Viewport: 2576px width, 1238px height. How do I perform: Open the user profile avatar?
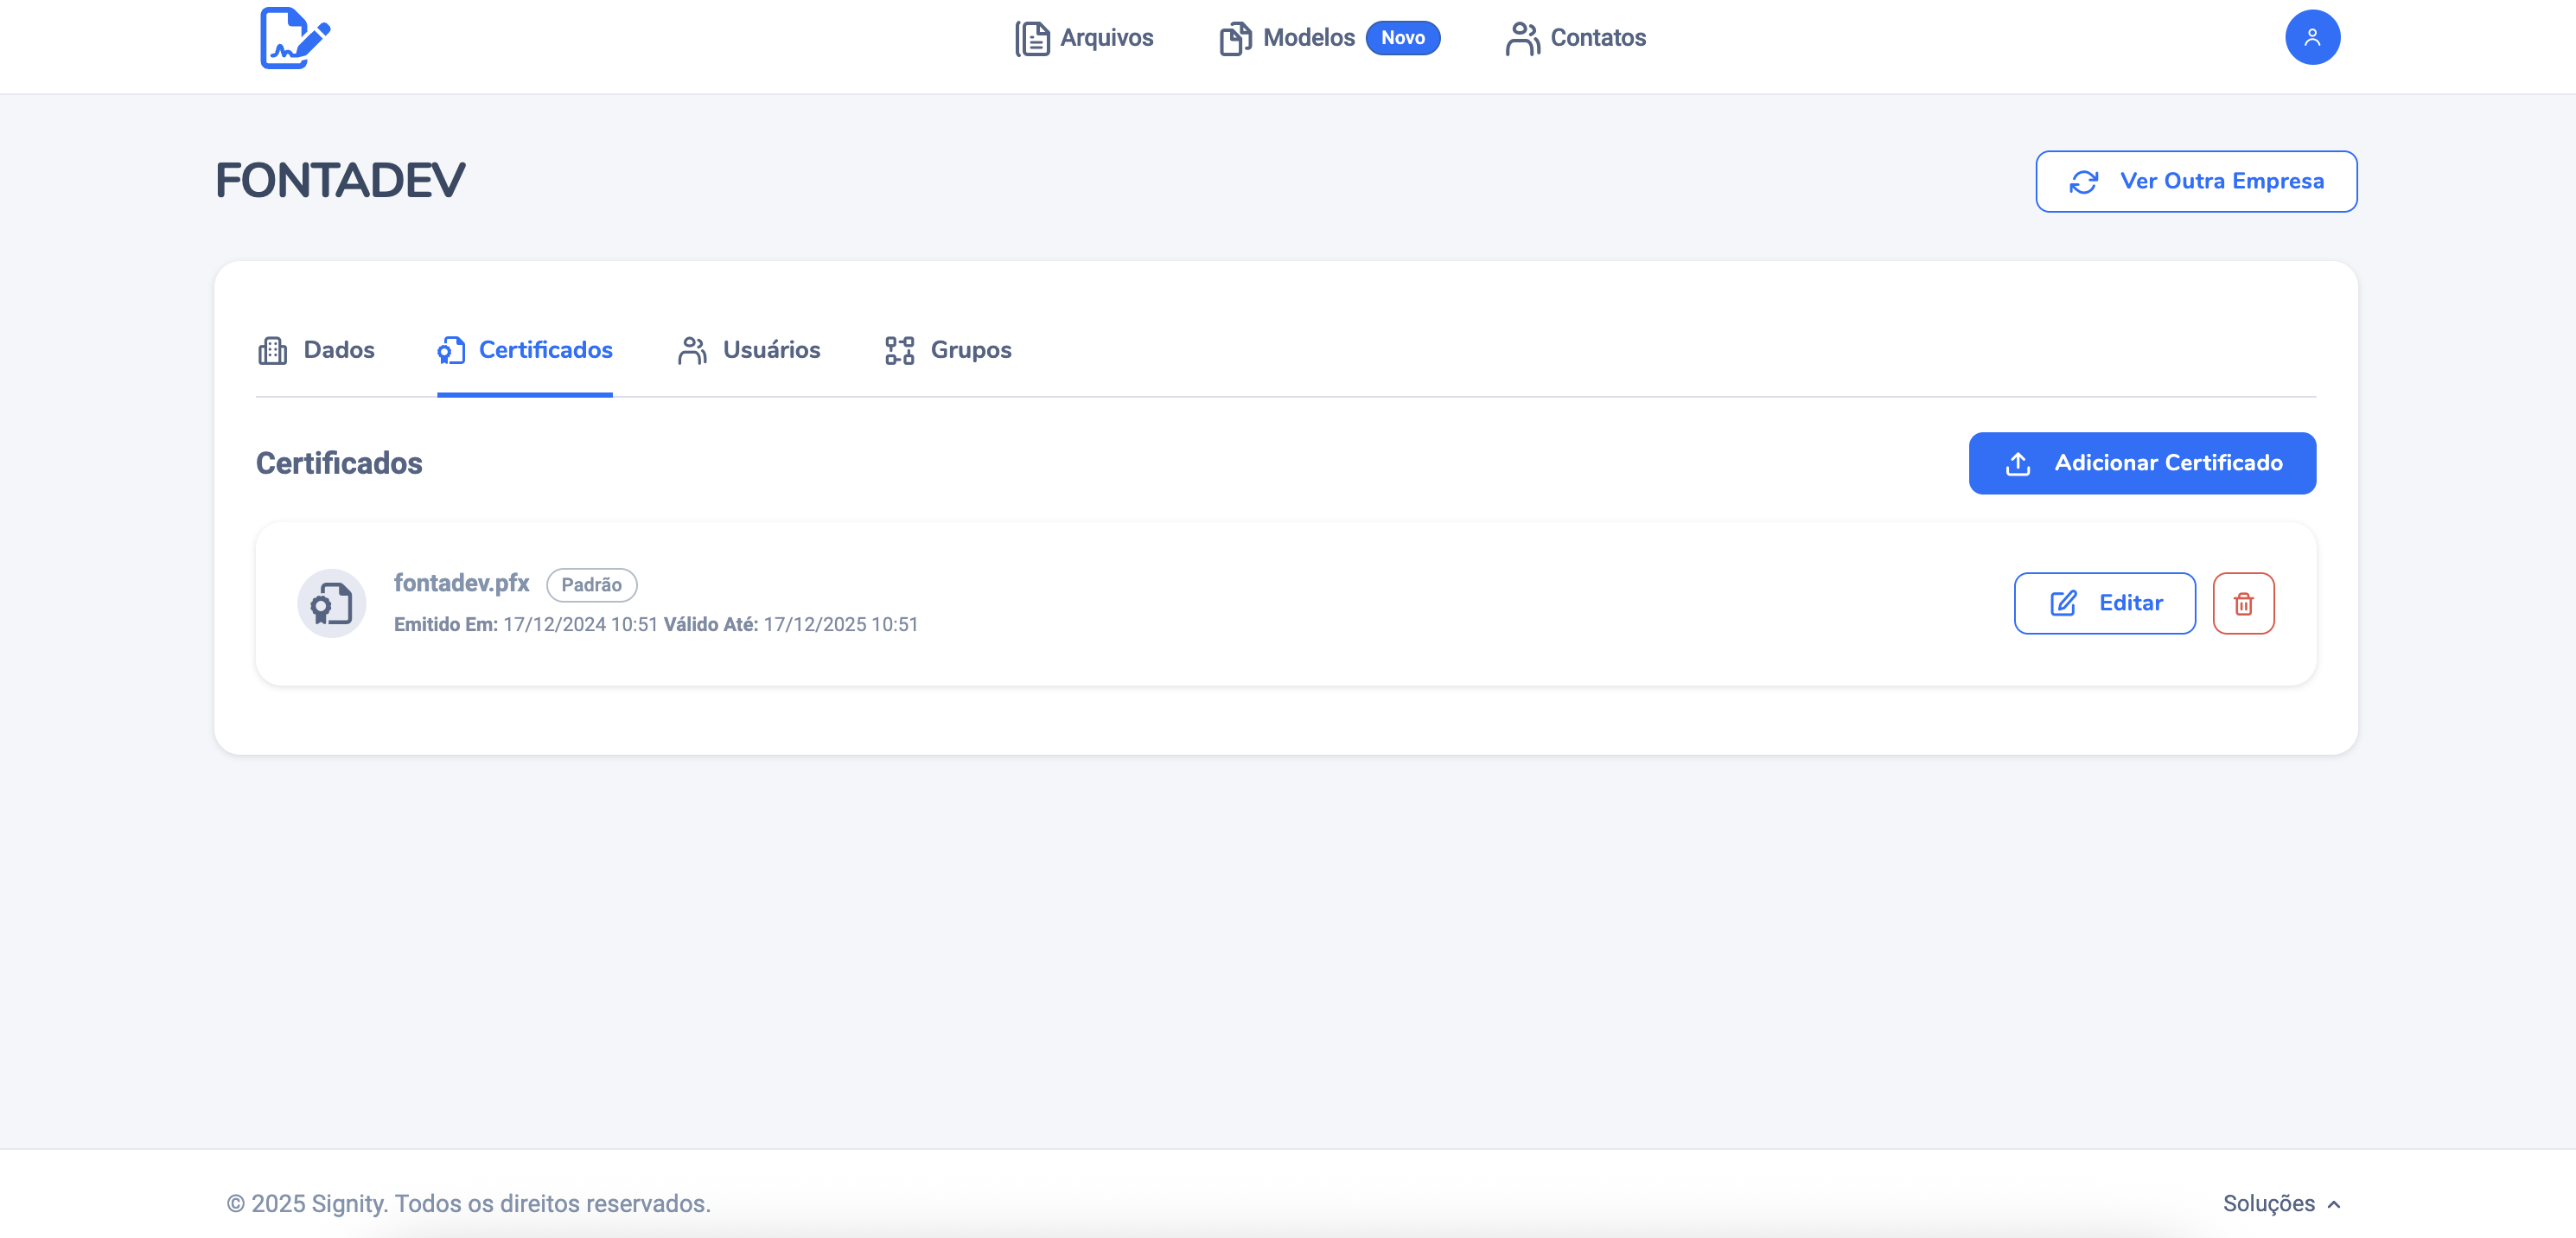(x=2312, y=38)
